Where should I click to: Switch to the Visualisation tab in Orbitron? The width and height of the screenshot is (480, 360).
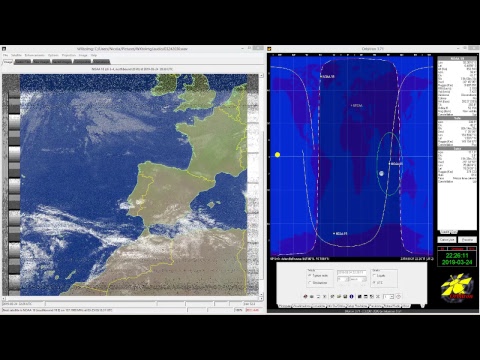302,306
